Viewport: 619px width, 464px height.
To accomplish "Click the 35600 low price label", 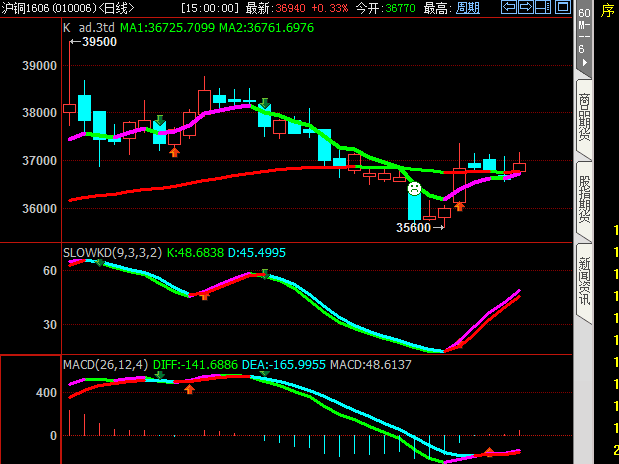I will click(x=413, y=227).
